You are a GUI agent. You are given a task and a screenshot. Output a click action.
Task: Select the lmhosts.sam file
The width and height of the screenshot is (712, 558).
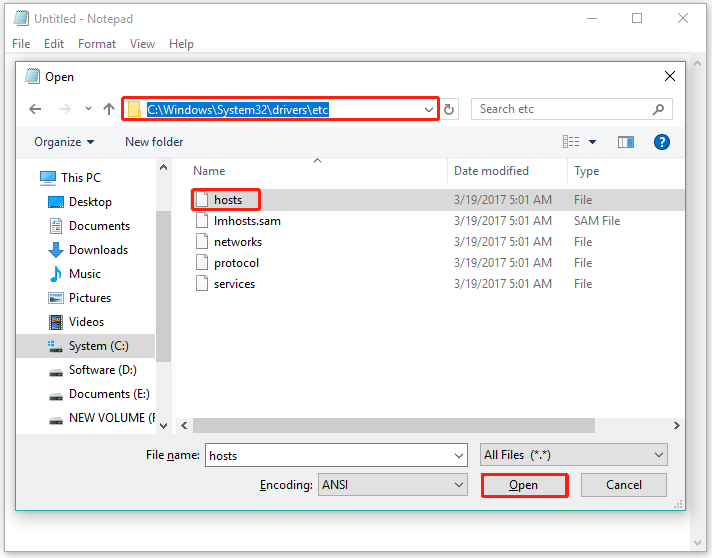(x=247, y=221)
